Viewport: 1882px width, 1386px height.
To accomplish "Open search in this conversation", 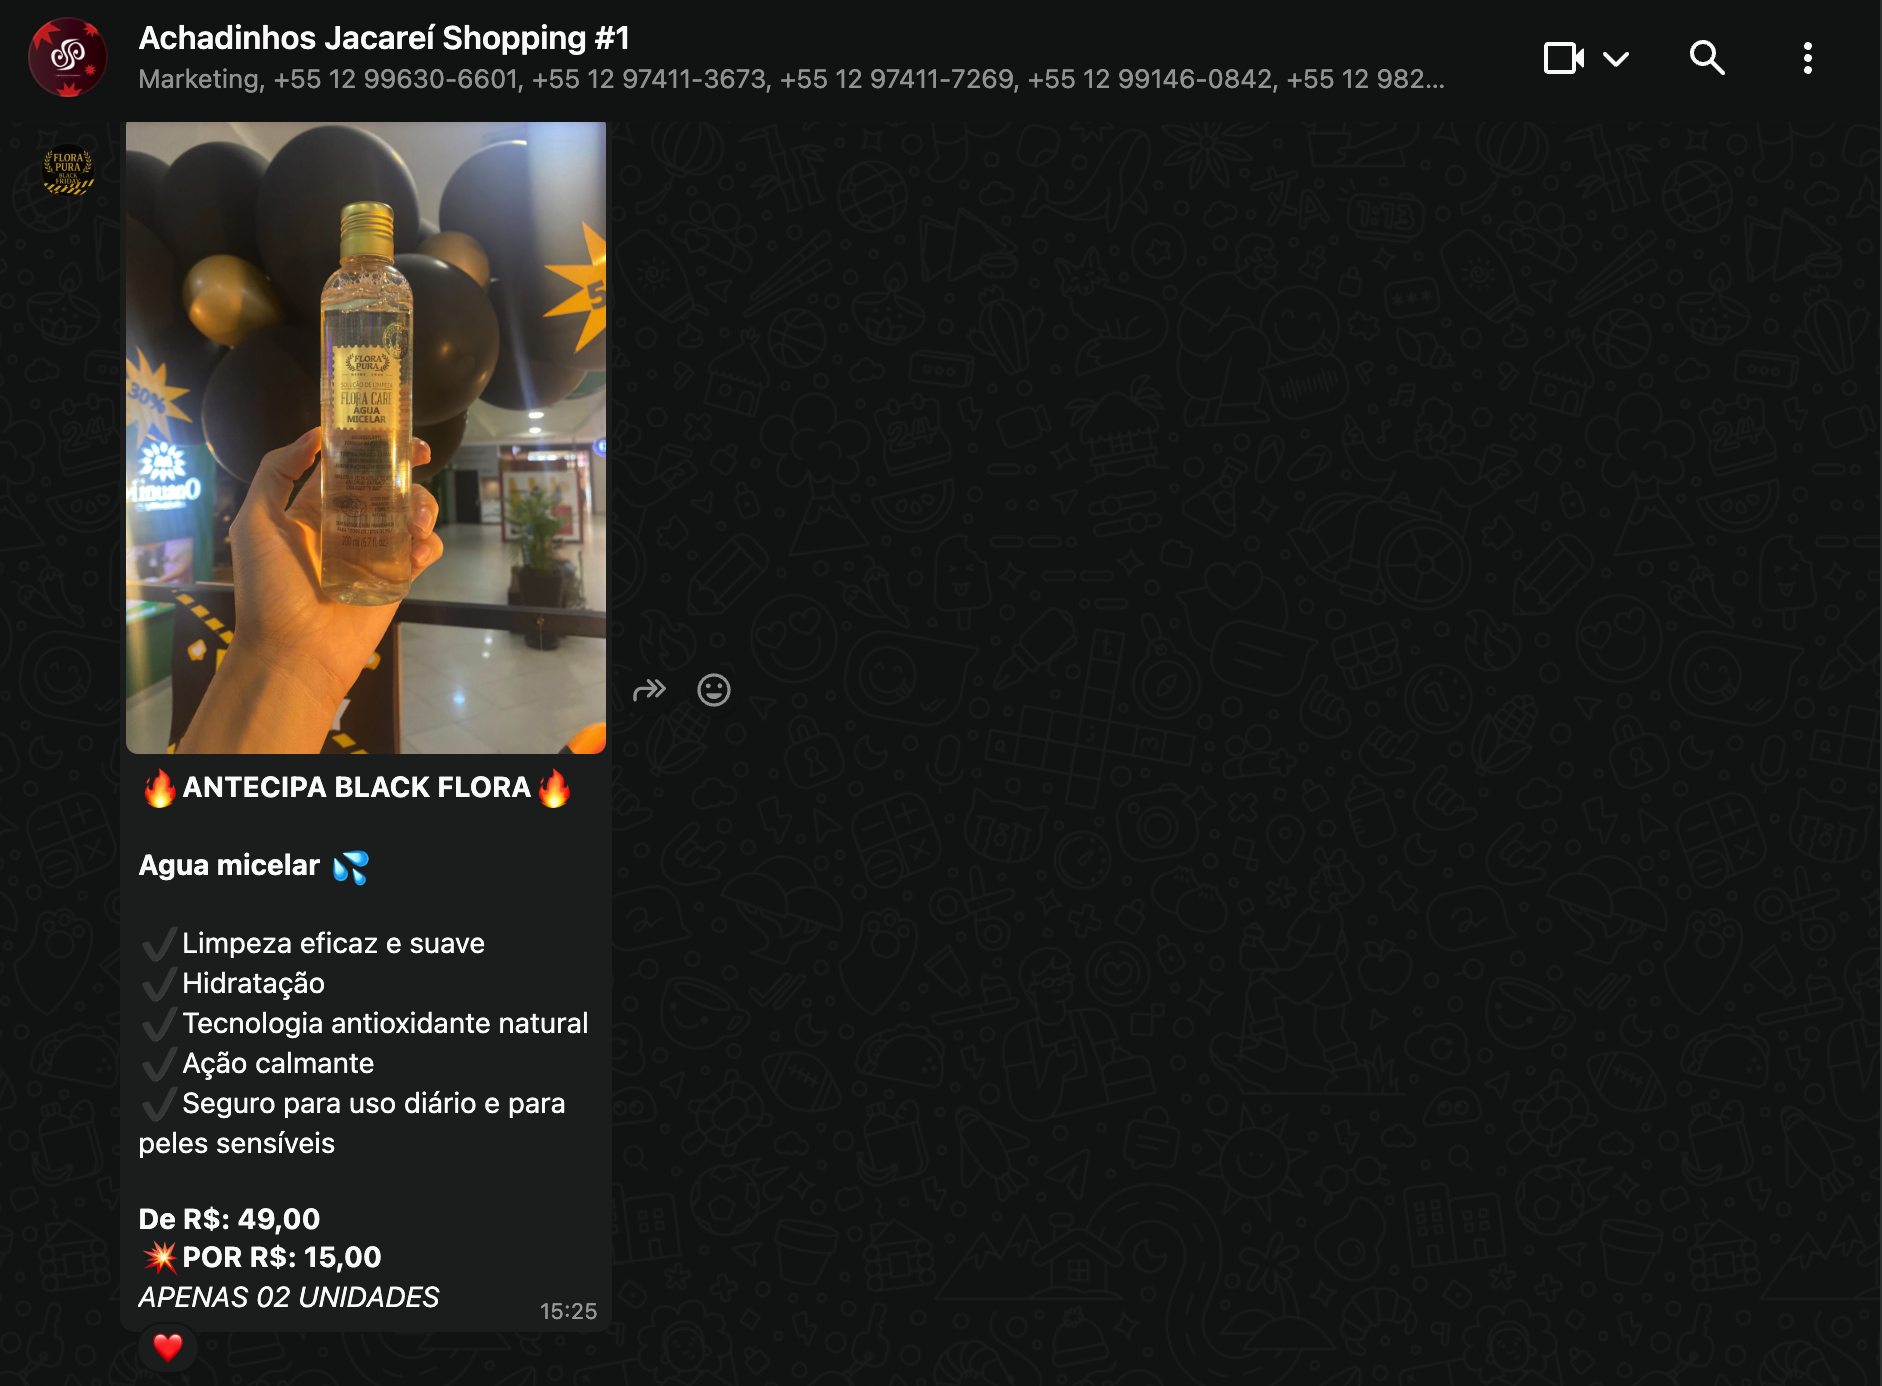I will 1706,58.
